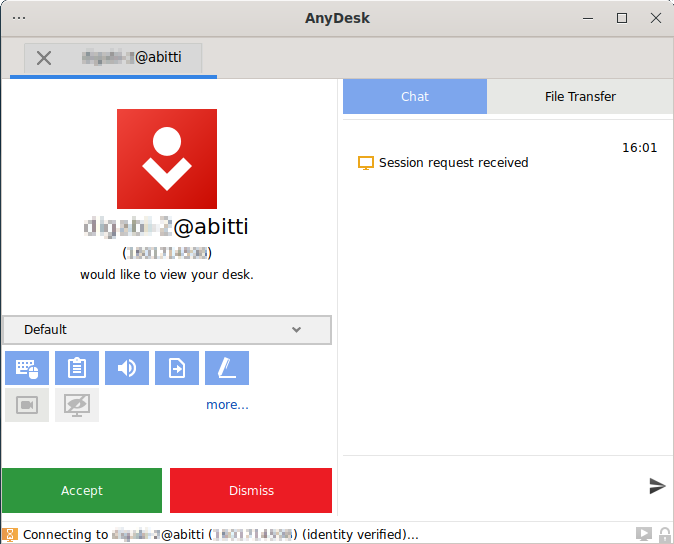Dismiss the incoming session request

[251, 490]
